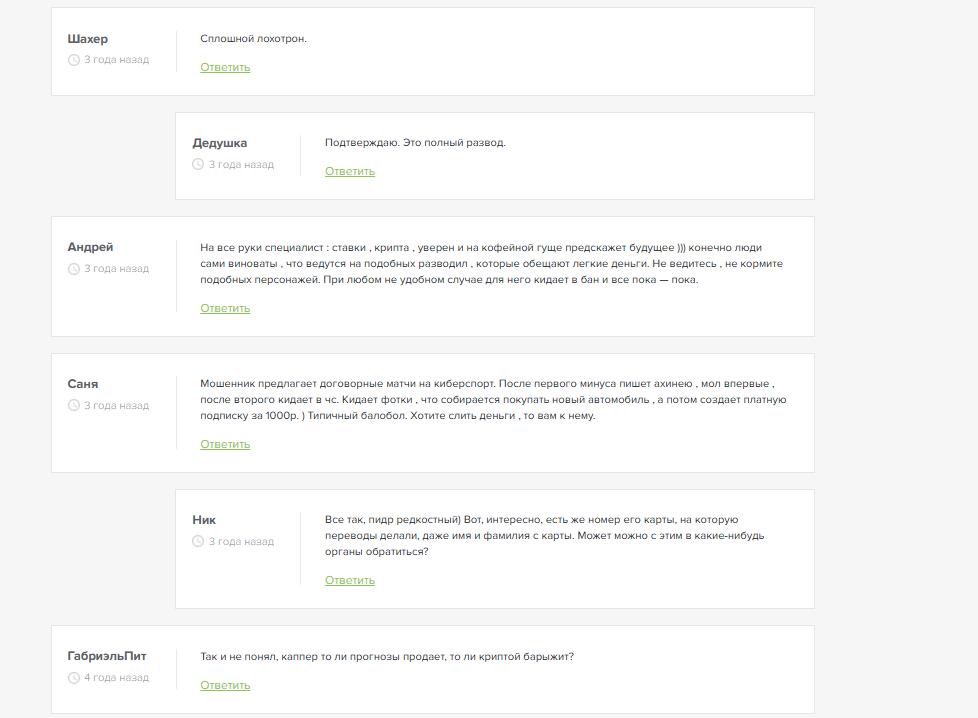Click the author name Ник
978x718 pixels.
(x=204, y=520)
